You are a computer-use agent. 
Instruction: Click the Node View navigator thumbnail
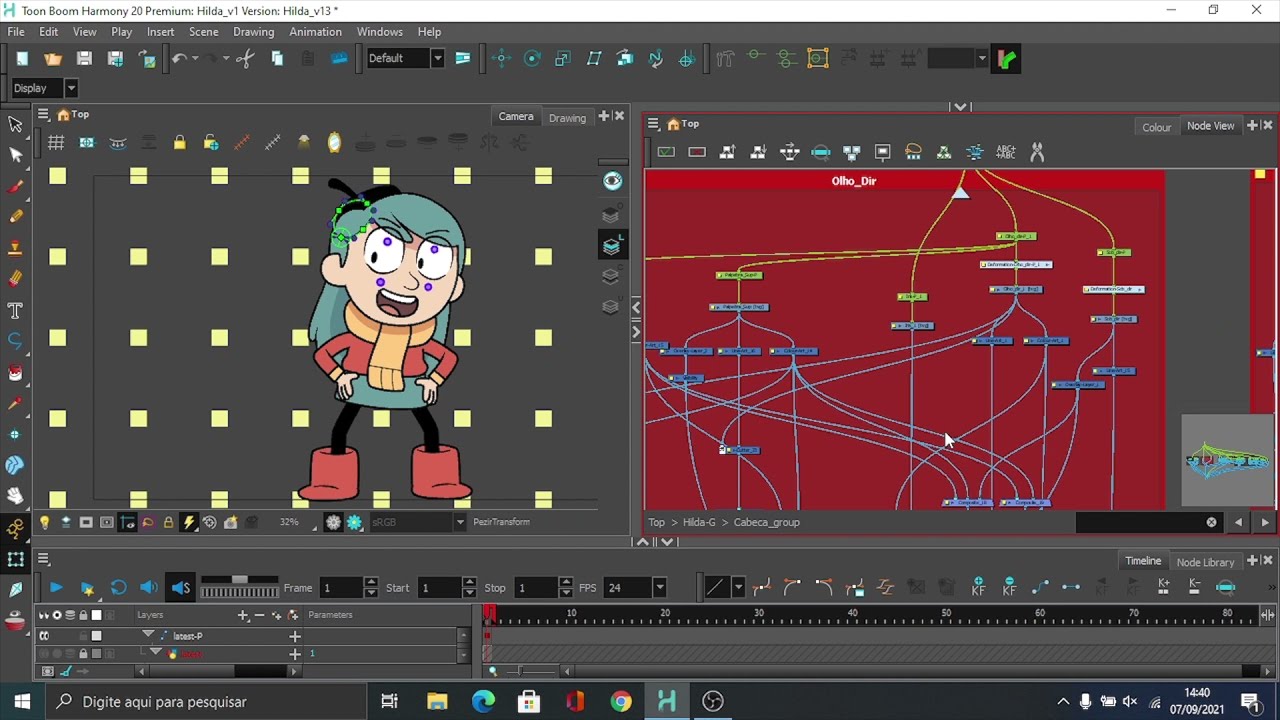click(1227, 460)
